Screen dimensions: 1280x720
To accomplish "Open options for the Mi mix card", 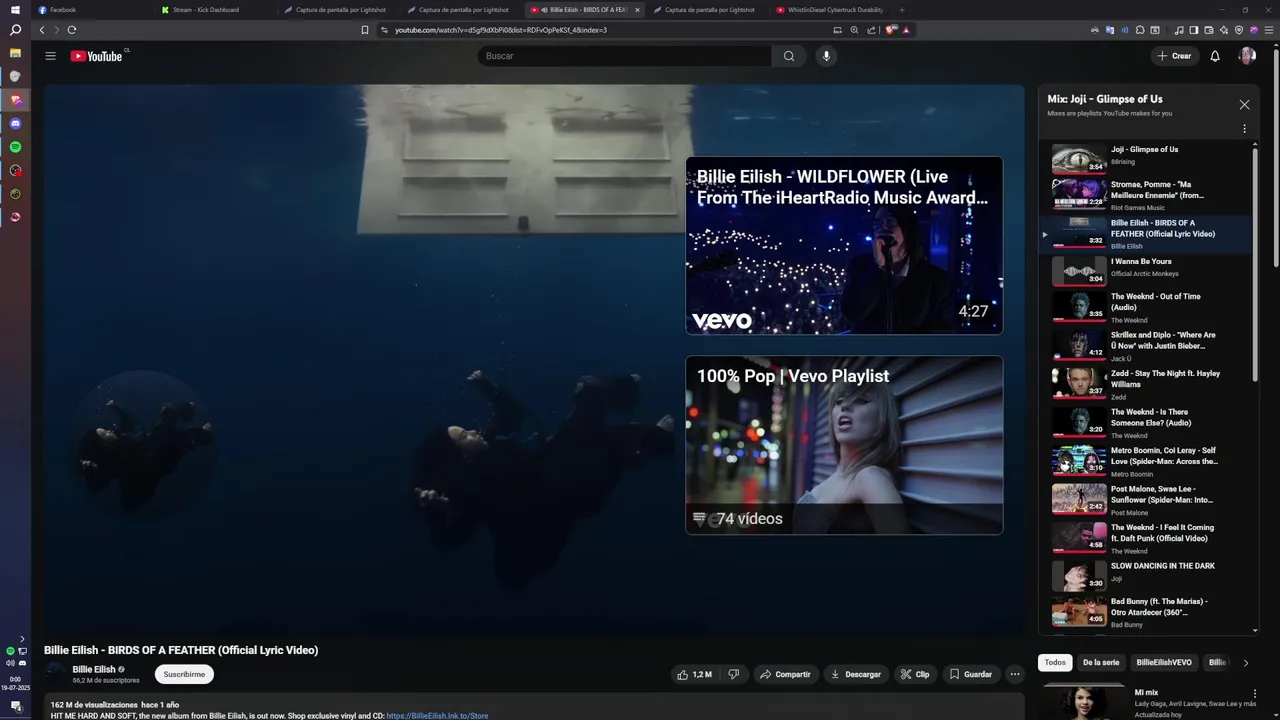I will pos(1255,693).
